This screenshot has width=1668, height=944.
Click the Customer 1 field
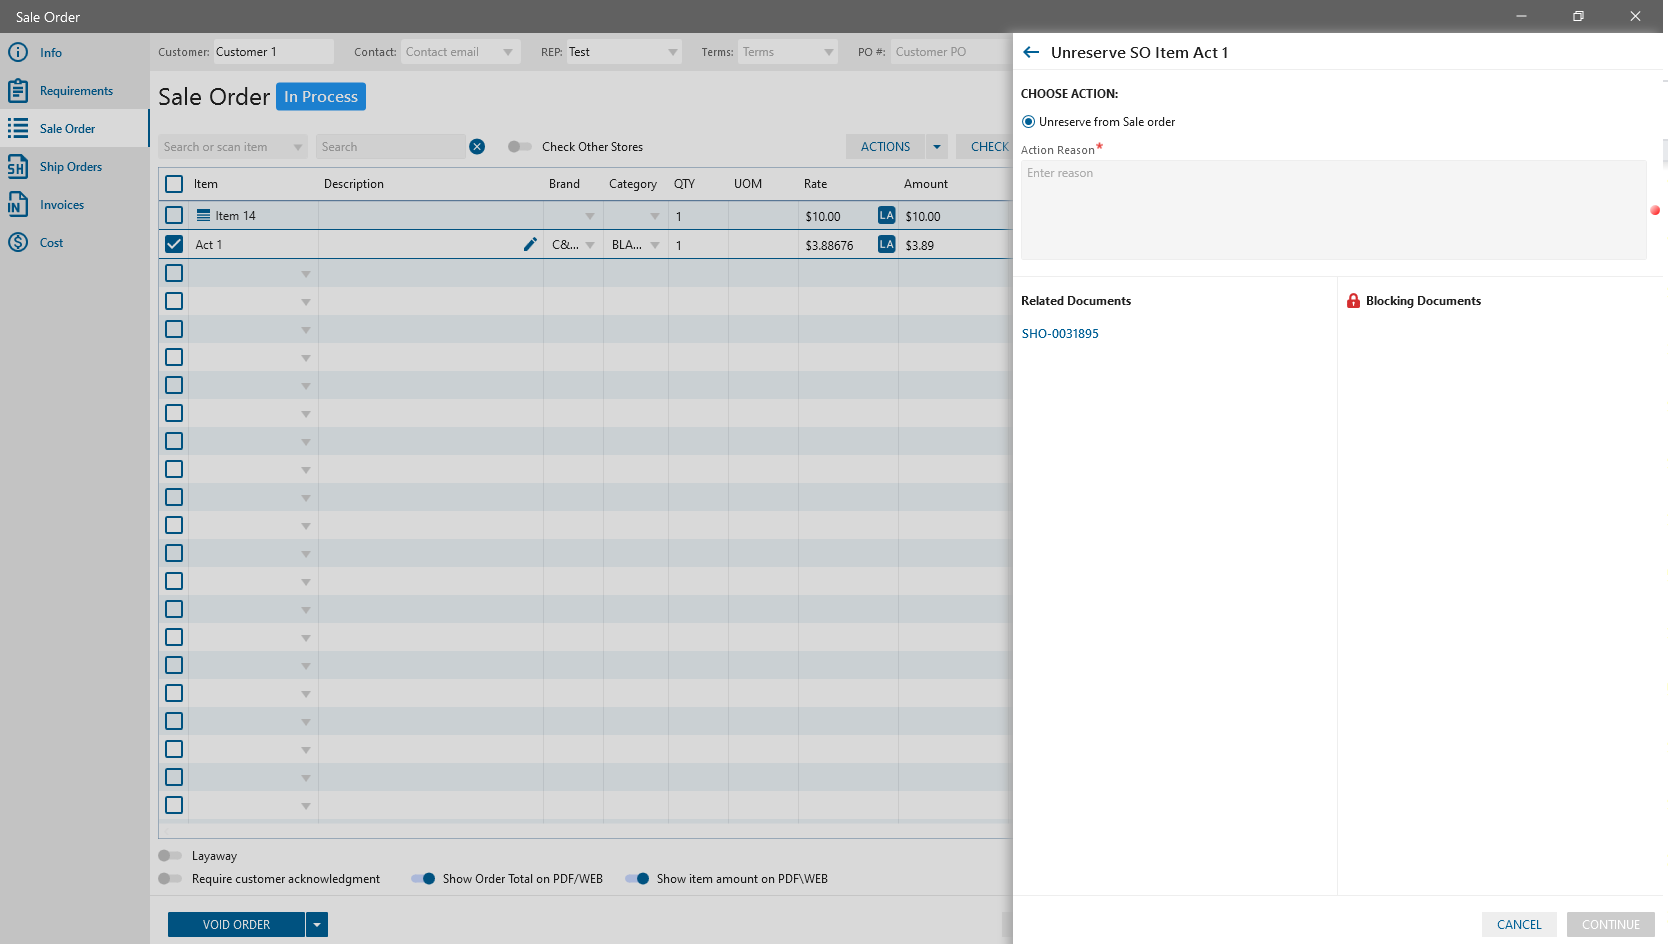click(273, 52)
